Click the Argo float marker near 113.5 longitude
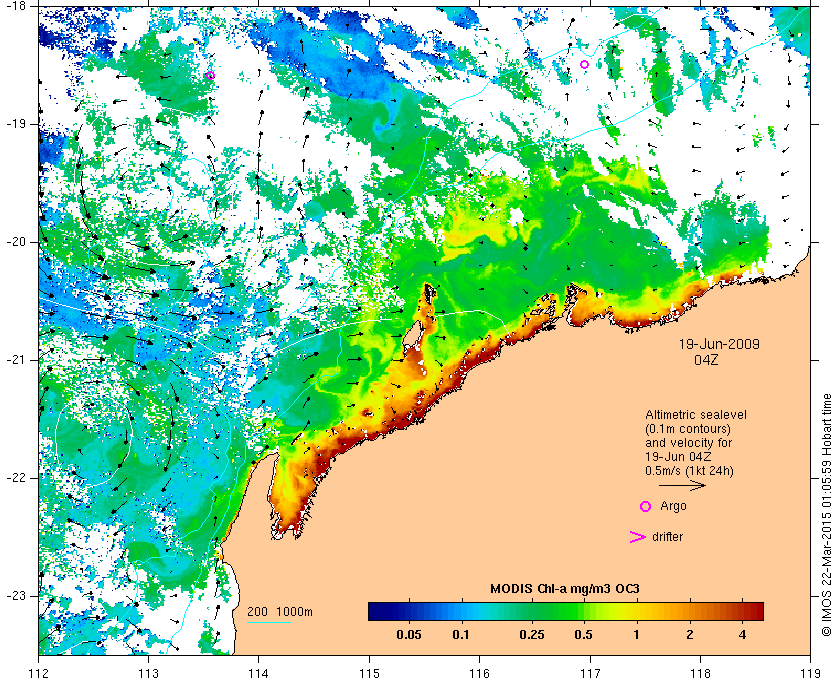Screen dimensions: 840x680 [x=211, y=75]
